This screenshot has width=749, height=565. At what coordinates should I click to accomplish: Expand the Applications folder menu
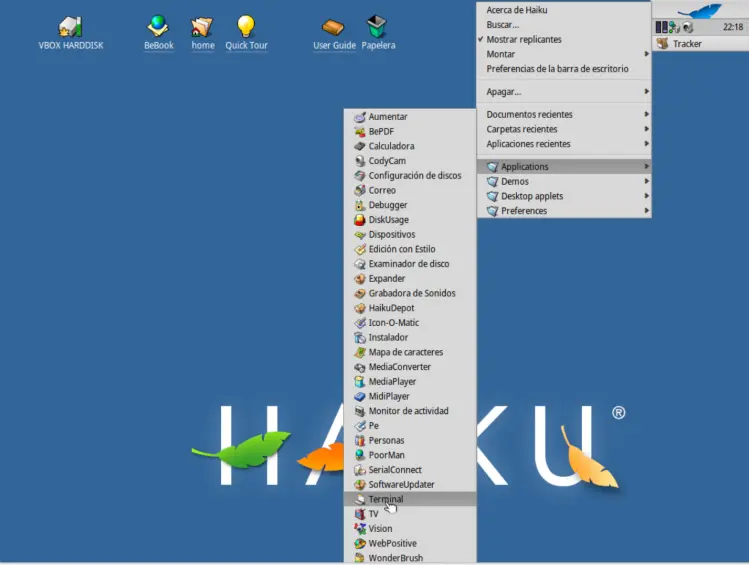pos(564,166)
